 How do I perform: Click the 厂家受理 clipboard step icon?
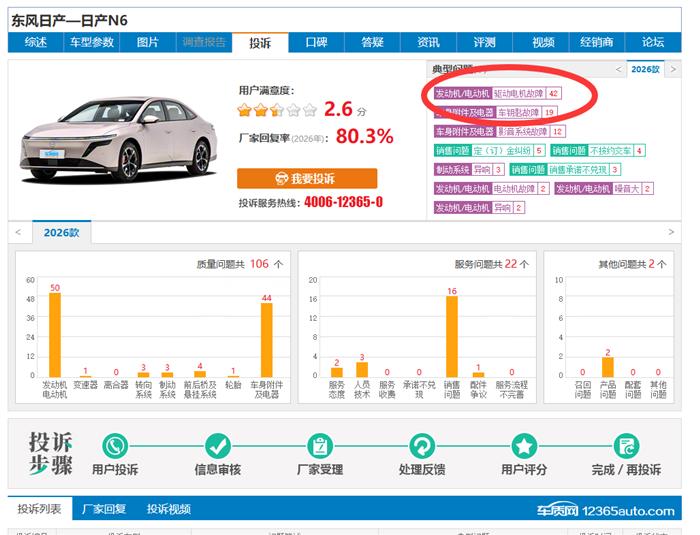click(x=319, y=446)
